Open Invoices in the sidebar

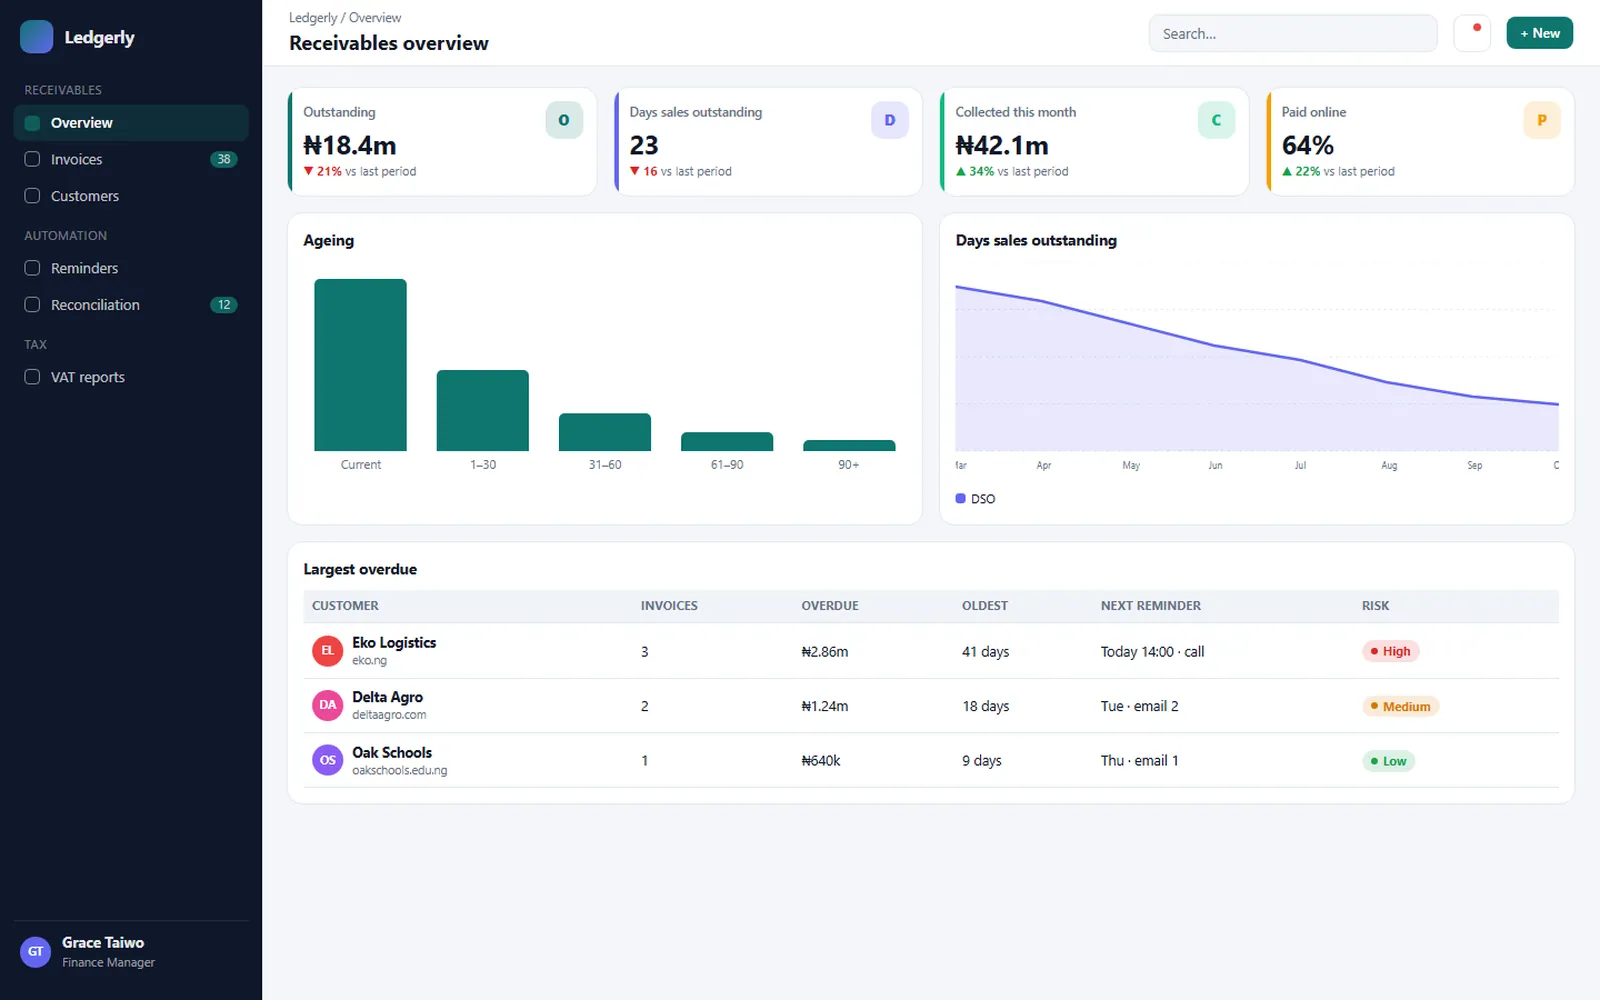[x=131, y=159]
